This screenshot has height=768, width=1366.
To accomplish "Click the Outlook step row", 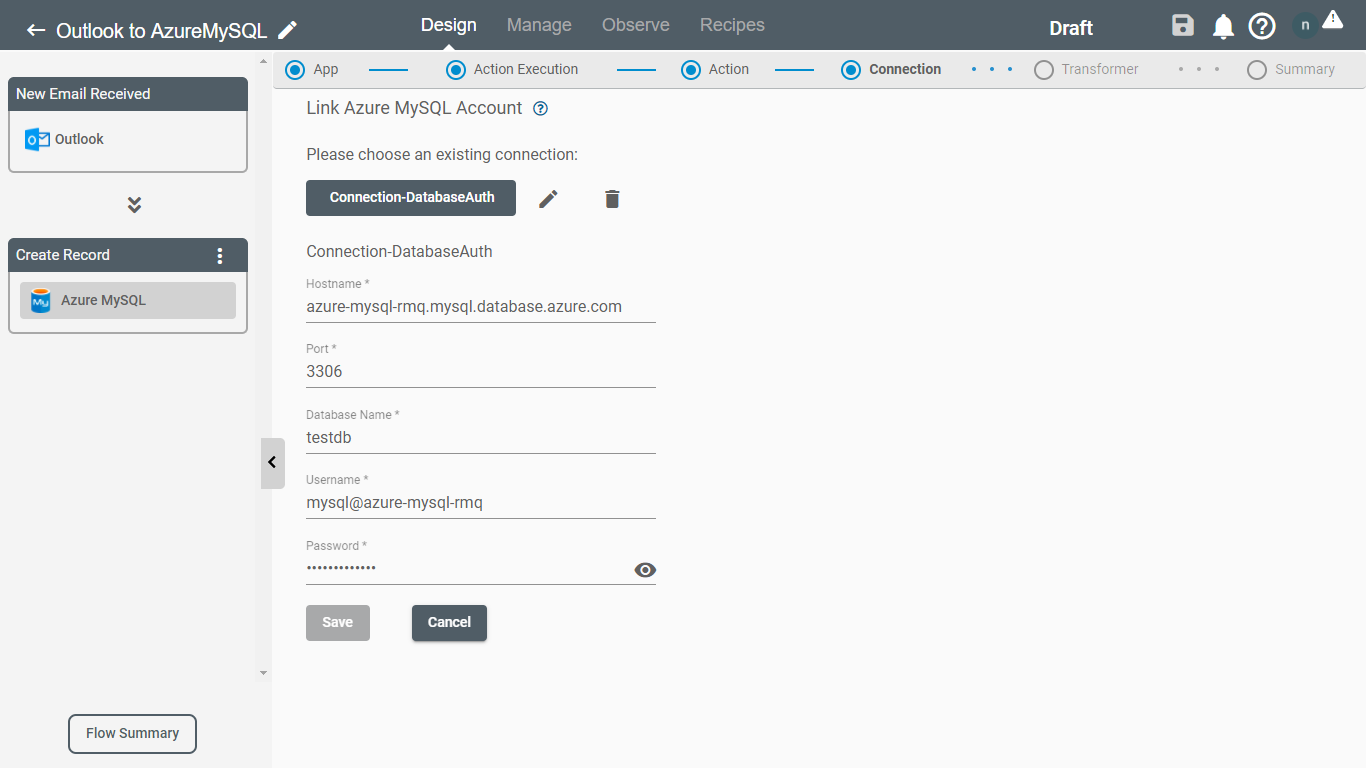I will [x=128, y=139].
